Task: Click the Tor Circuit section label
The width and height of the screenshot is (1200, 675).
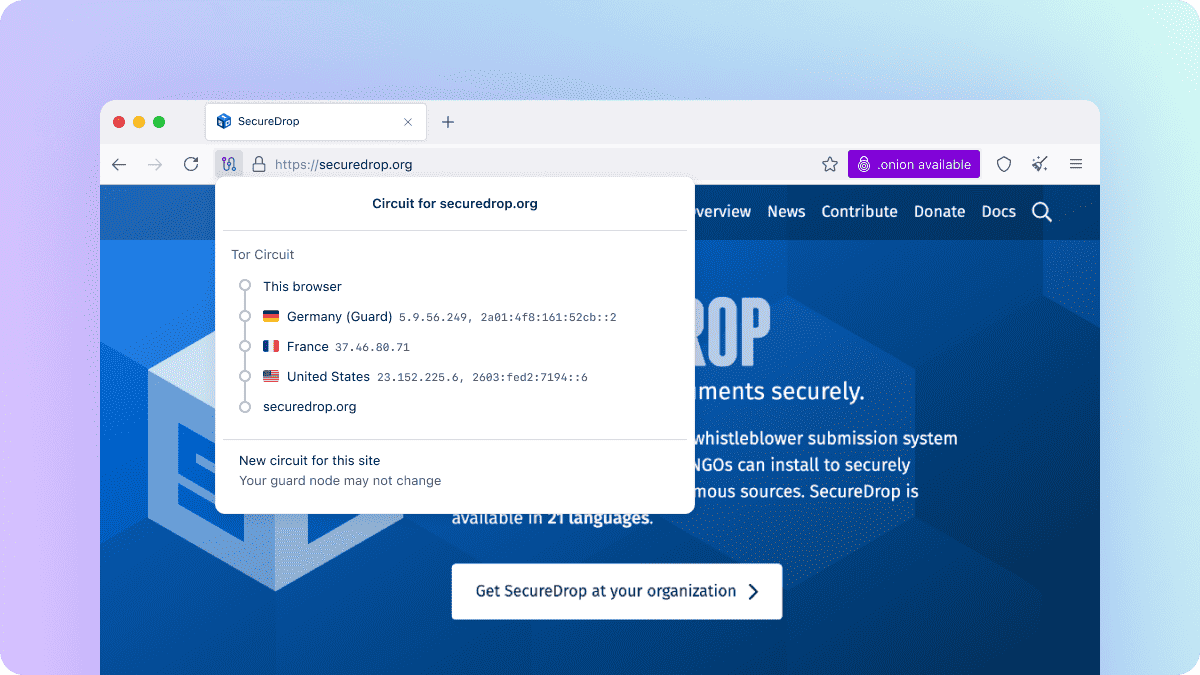Action: point(263,254)
